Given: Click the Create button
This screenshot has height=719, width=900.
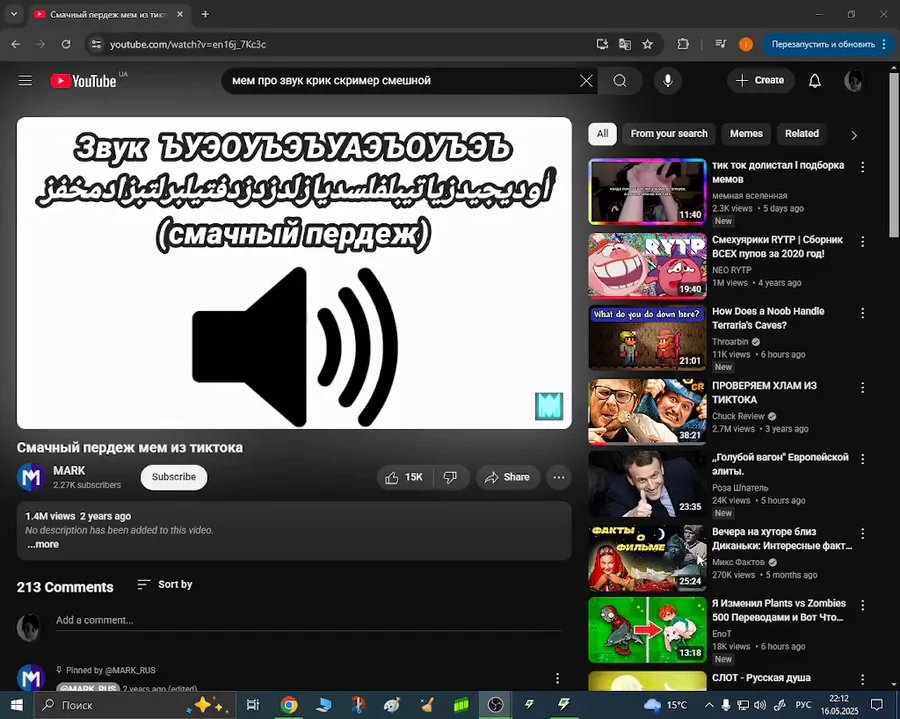Looking at the screenshot, I should (761, 81).
